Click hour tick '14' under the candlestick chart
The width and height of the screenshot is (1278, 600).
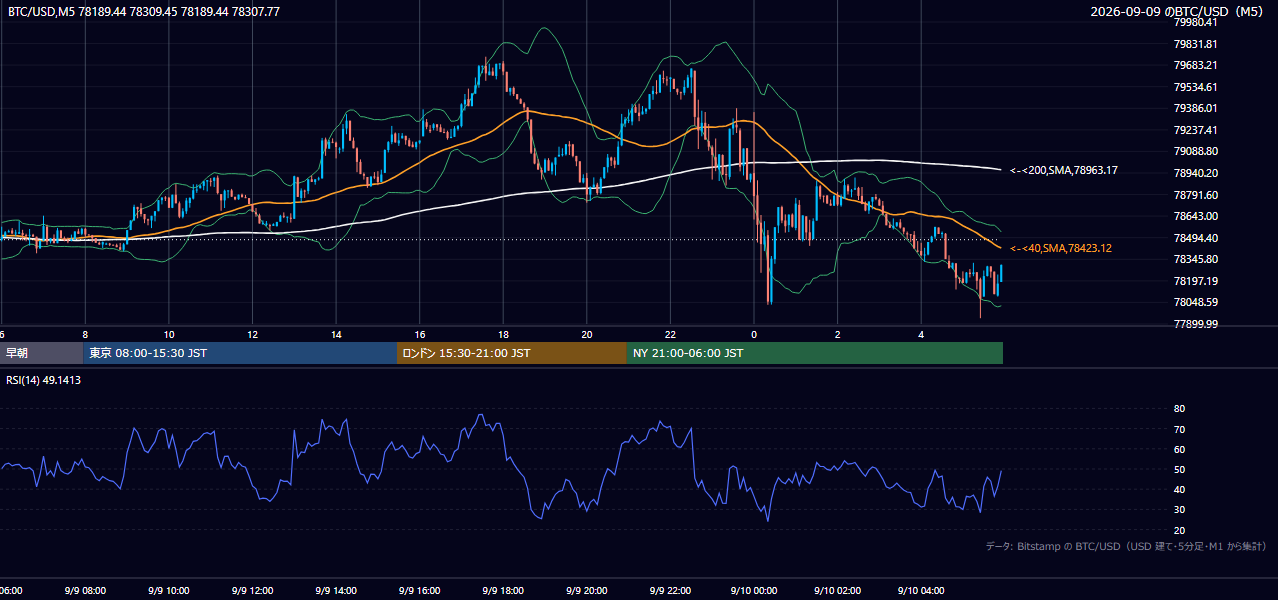tap(337, 335)
